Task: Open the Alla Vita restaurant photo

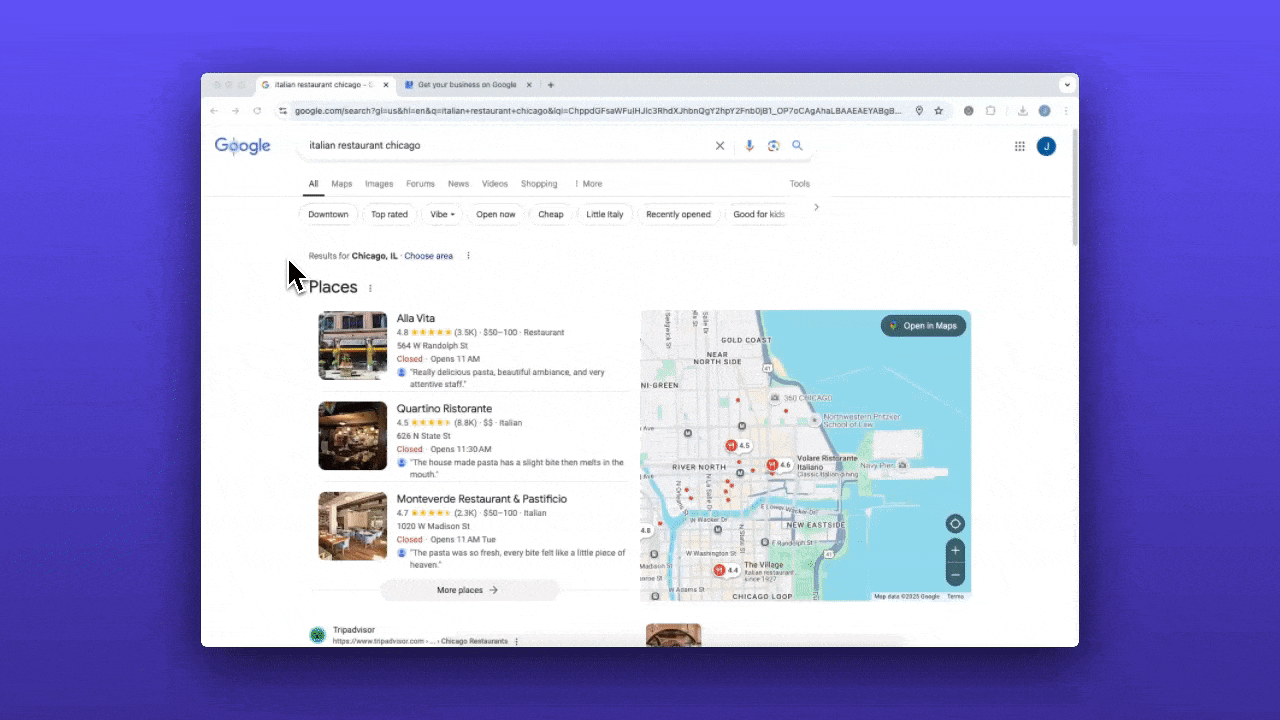Action: click(x=353, y=346)
